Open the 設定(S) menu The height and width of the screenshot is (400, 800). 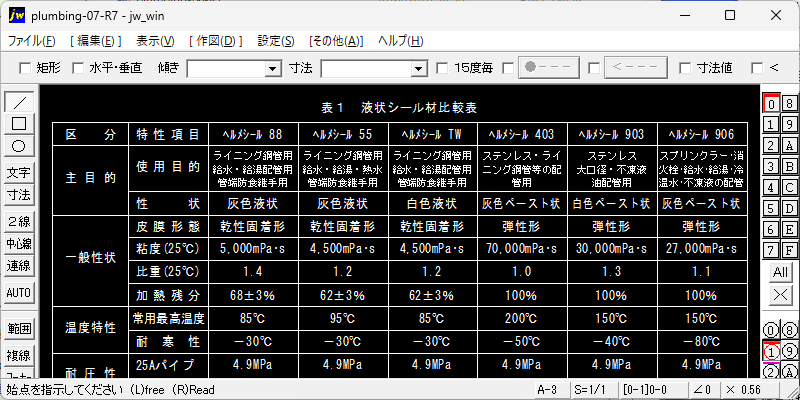(276, 41)
